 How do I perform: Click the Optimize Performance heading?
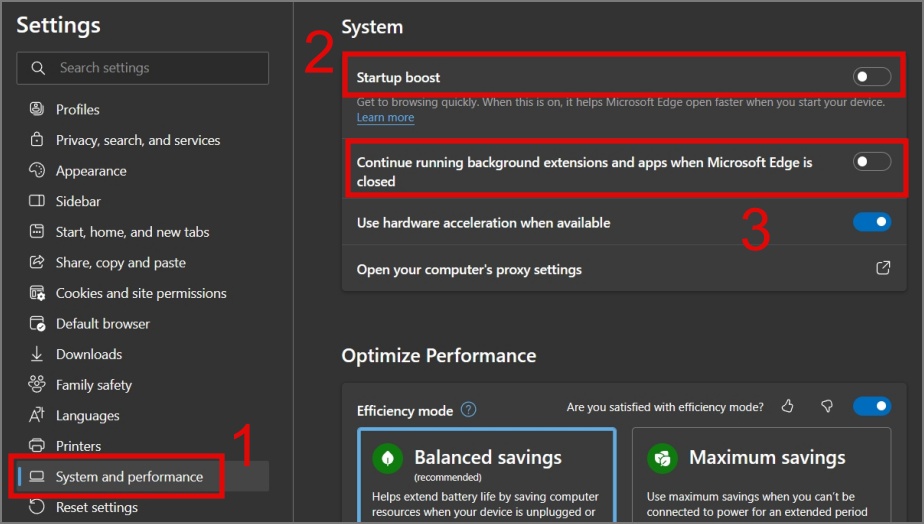coord(439,355)
